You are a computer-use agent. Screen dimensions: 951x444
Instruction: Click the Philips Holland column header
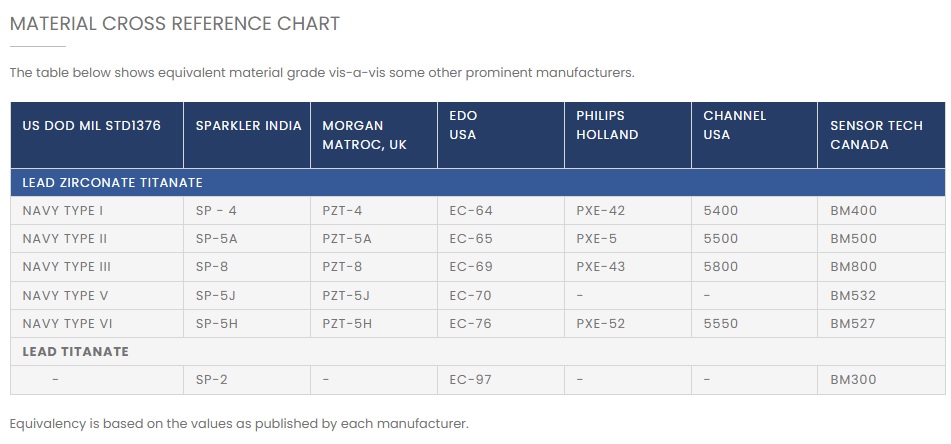[x=607, y=126]
